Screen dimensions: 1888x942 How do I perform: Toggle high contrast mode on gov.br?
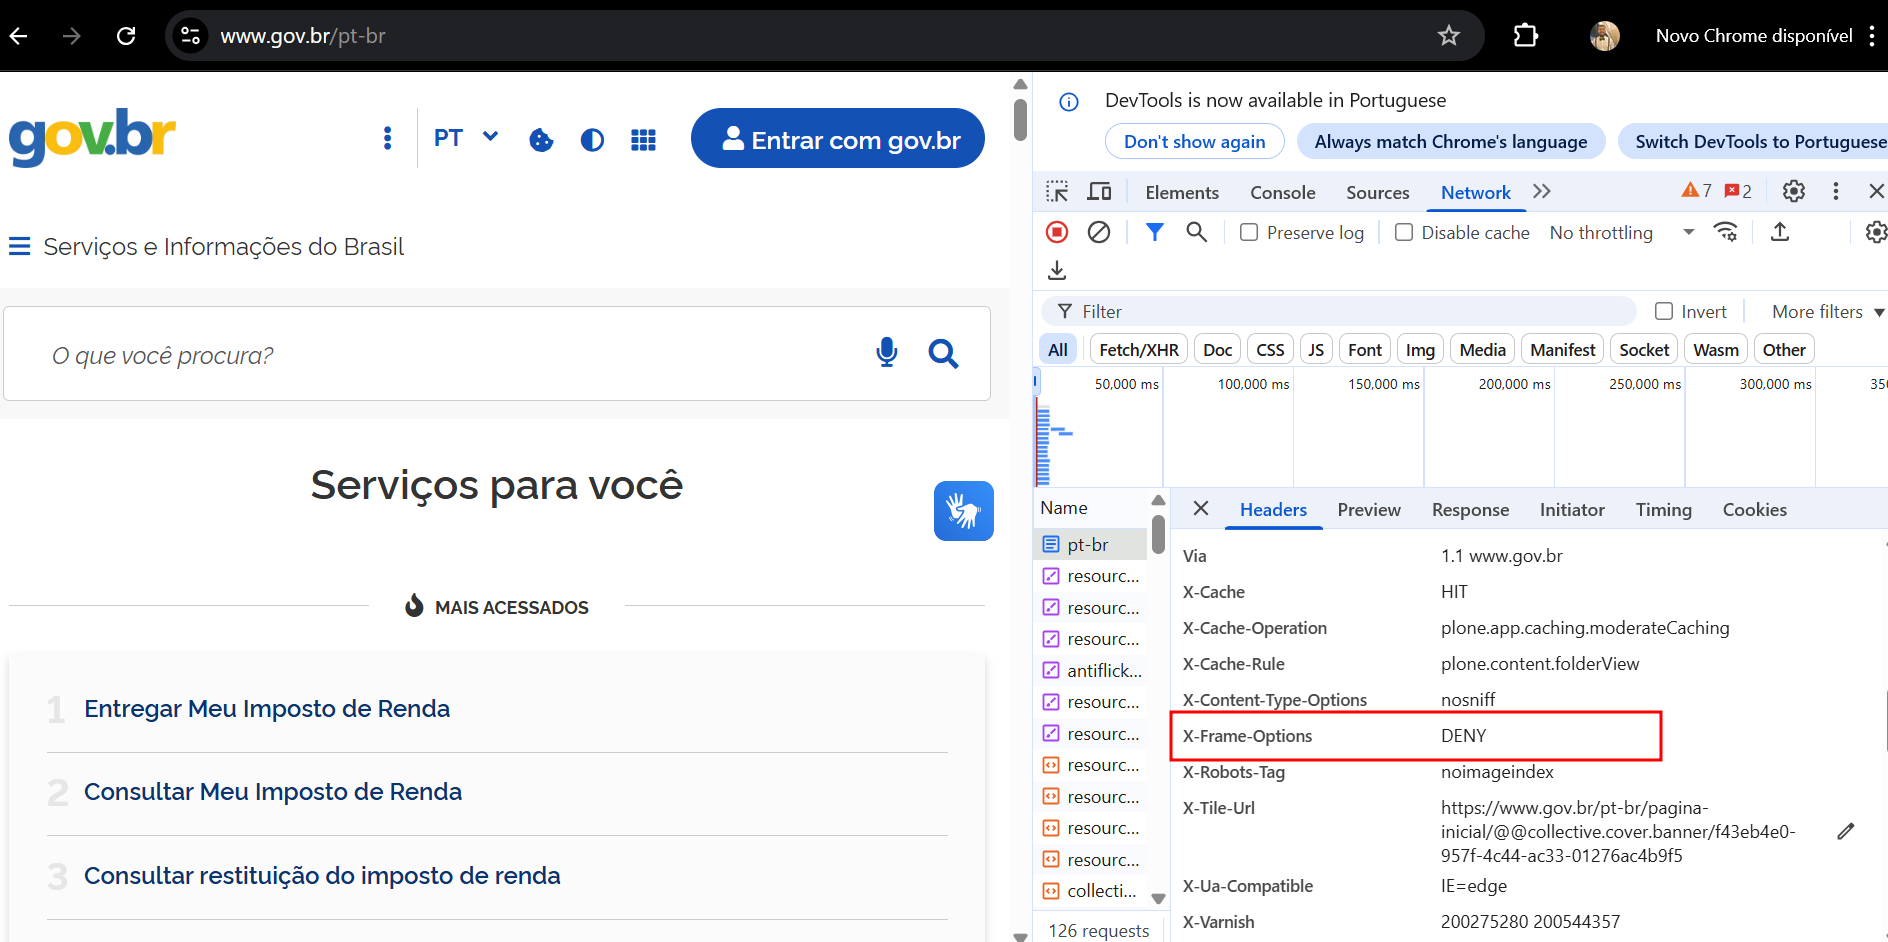pos(592,140)
